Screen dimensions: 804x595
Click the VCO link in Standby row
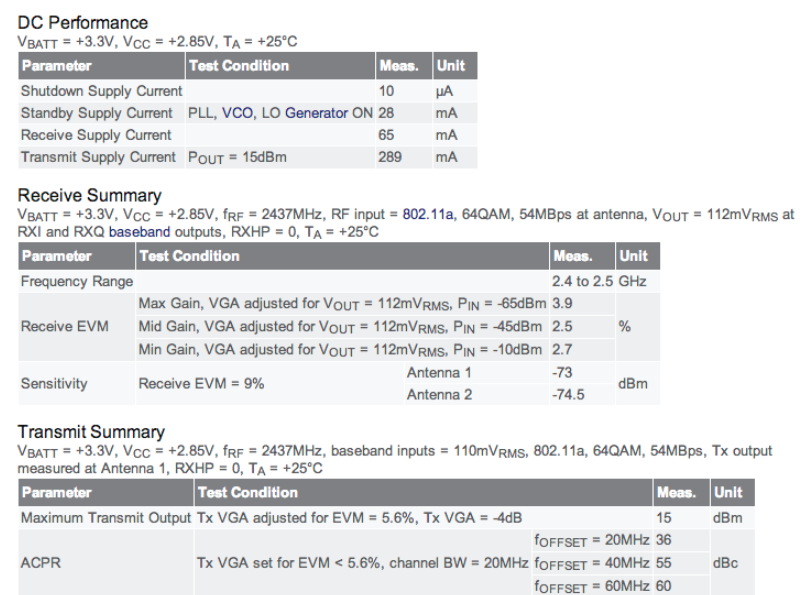(238, 113)
